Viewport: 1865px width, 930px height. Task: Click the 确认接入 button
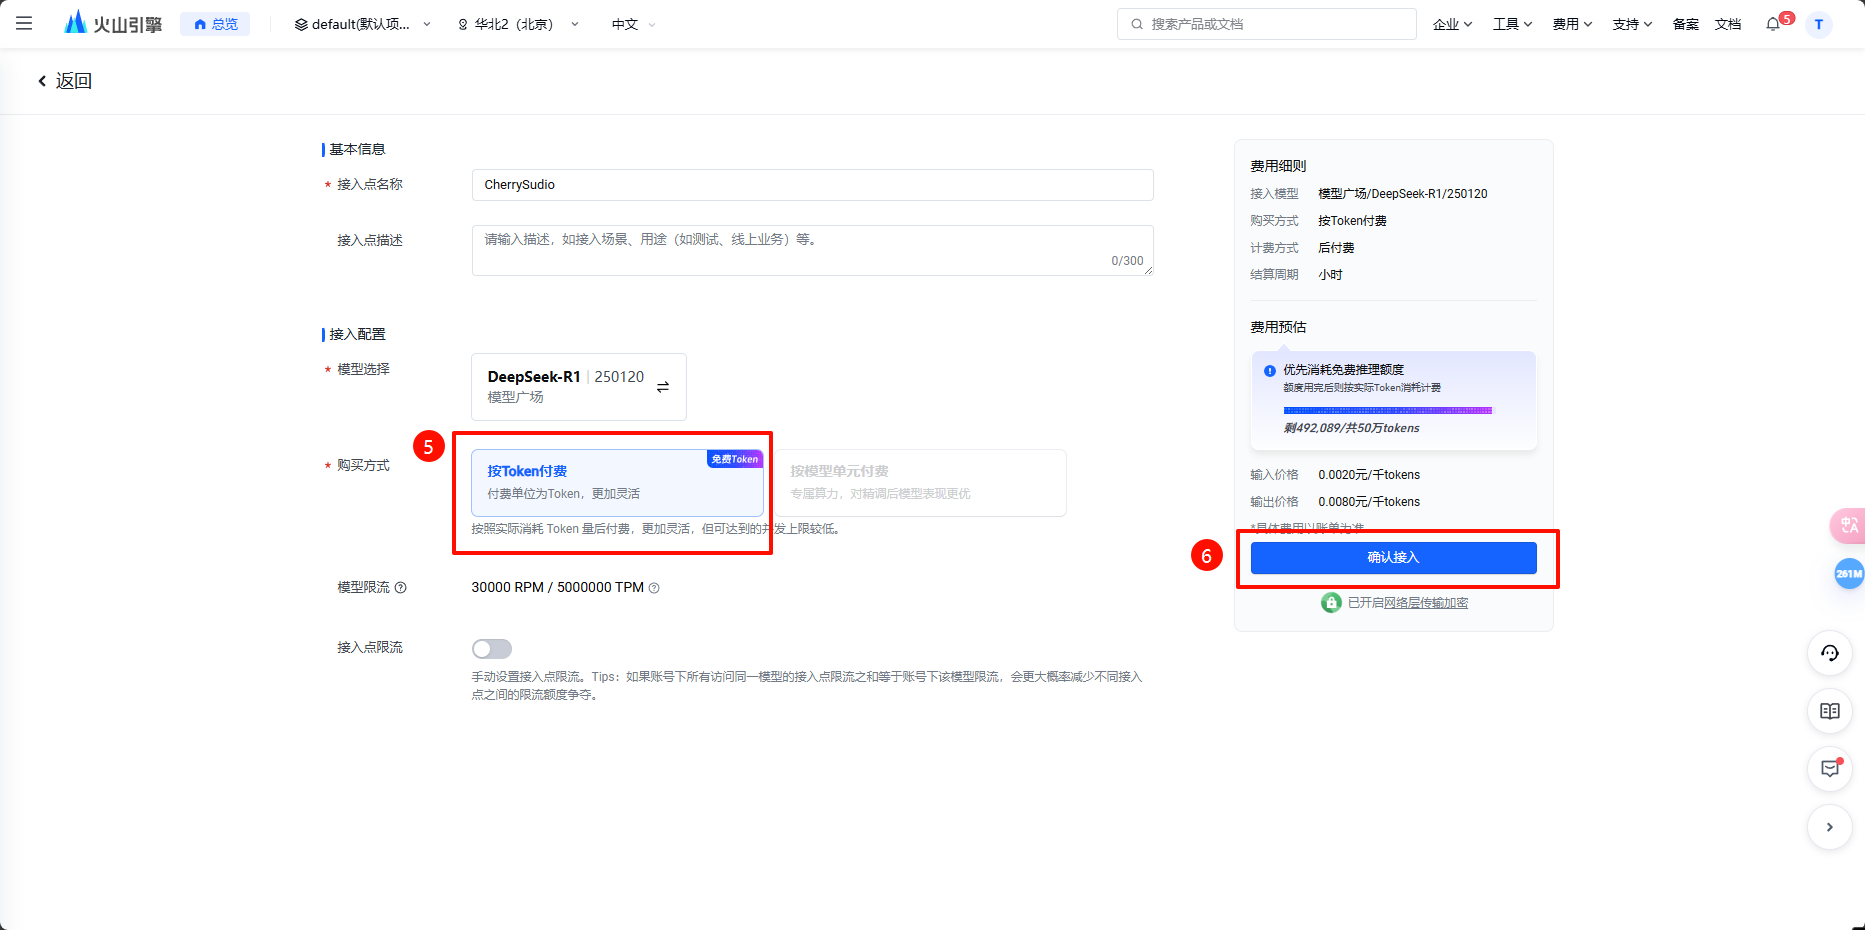[1393, 558]
